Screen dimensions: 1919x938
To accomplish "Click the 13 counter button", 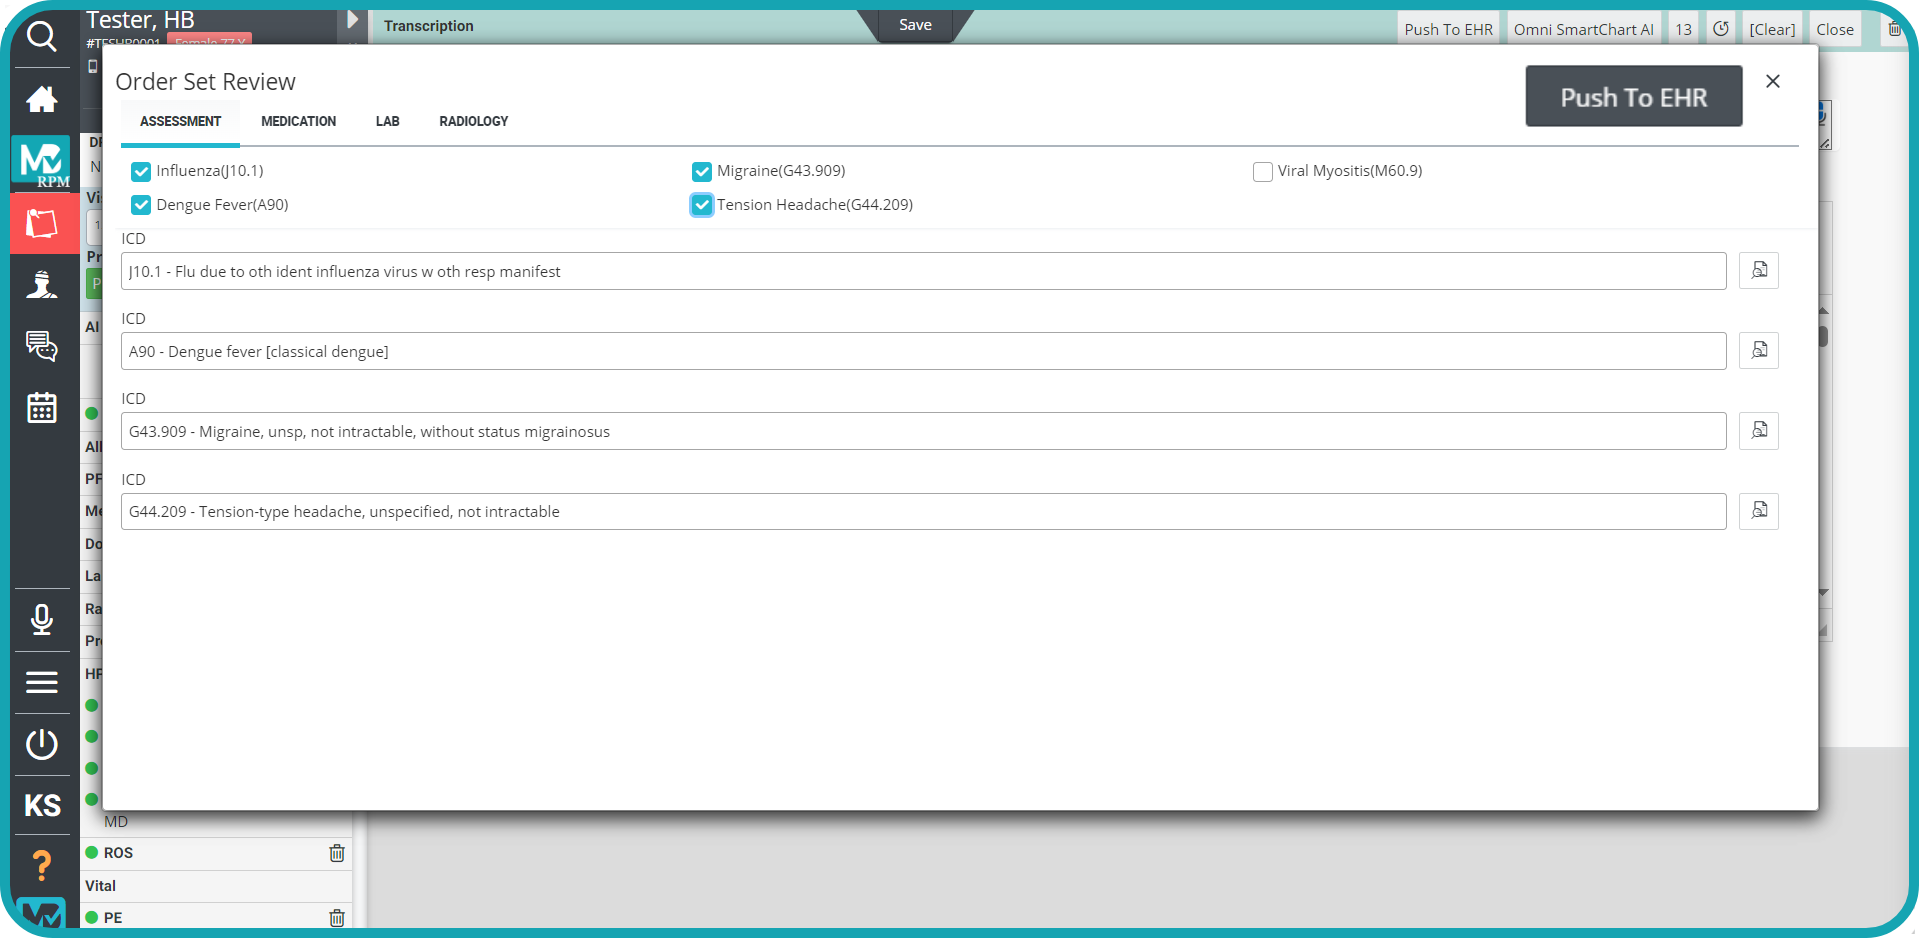I will [1684, 29].
